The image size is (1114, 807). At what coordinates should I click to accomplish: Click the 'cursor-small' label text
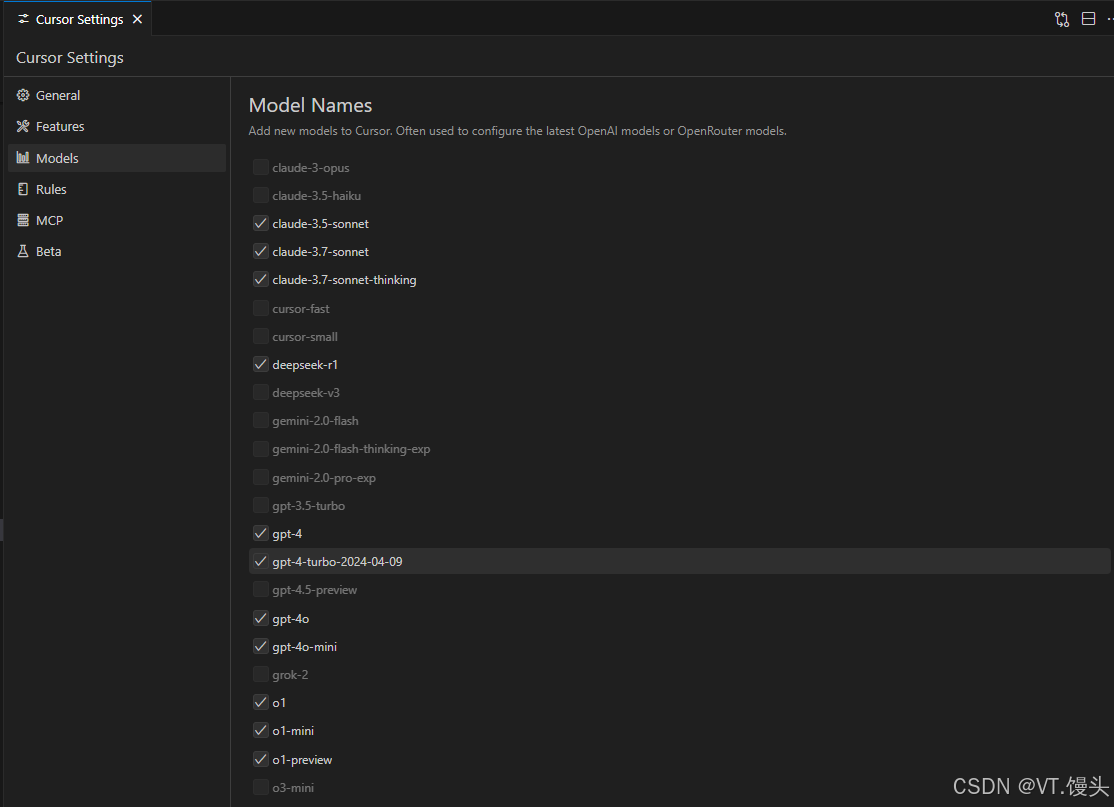305,337
